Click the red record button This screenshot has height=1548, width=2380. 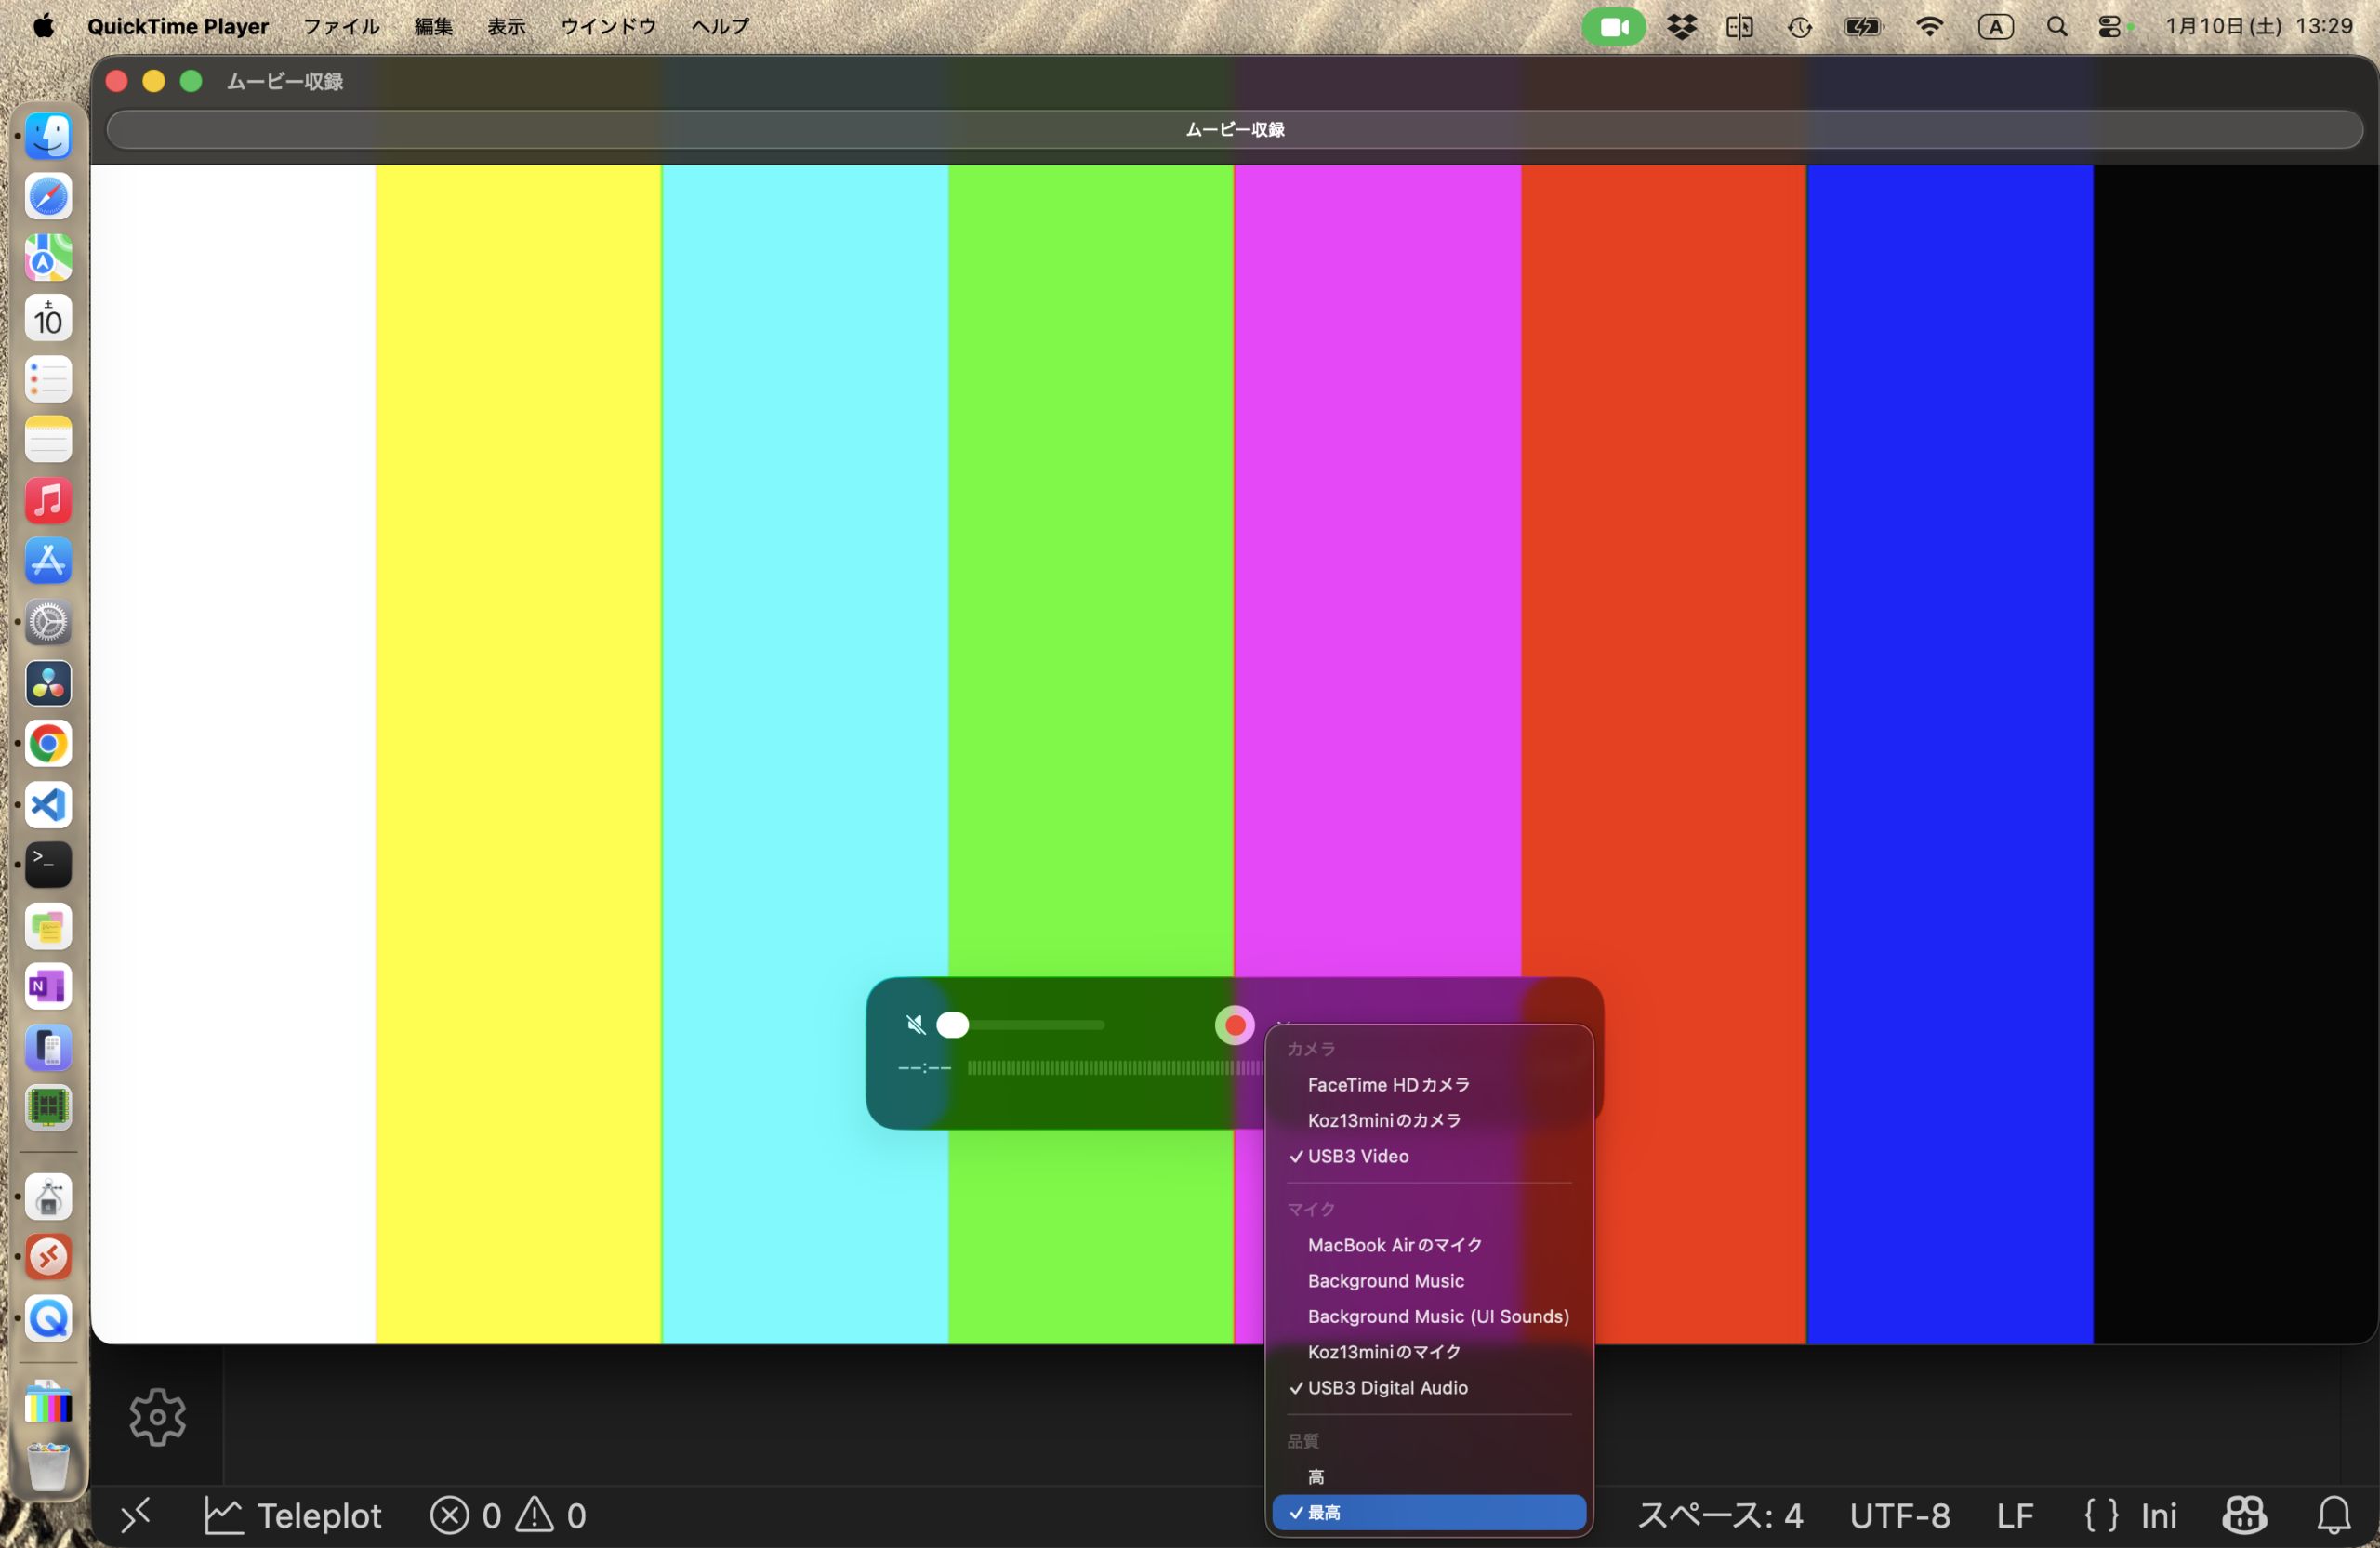(1235, 1025)
